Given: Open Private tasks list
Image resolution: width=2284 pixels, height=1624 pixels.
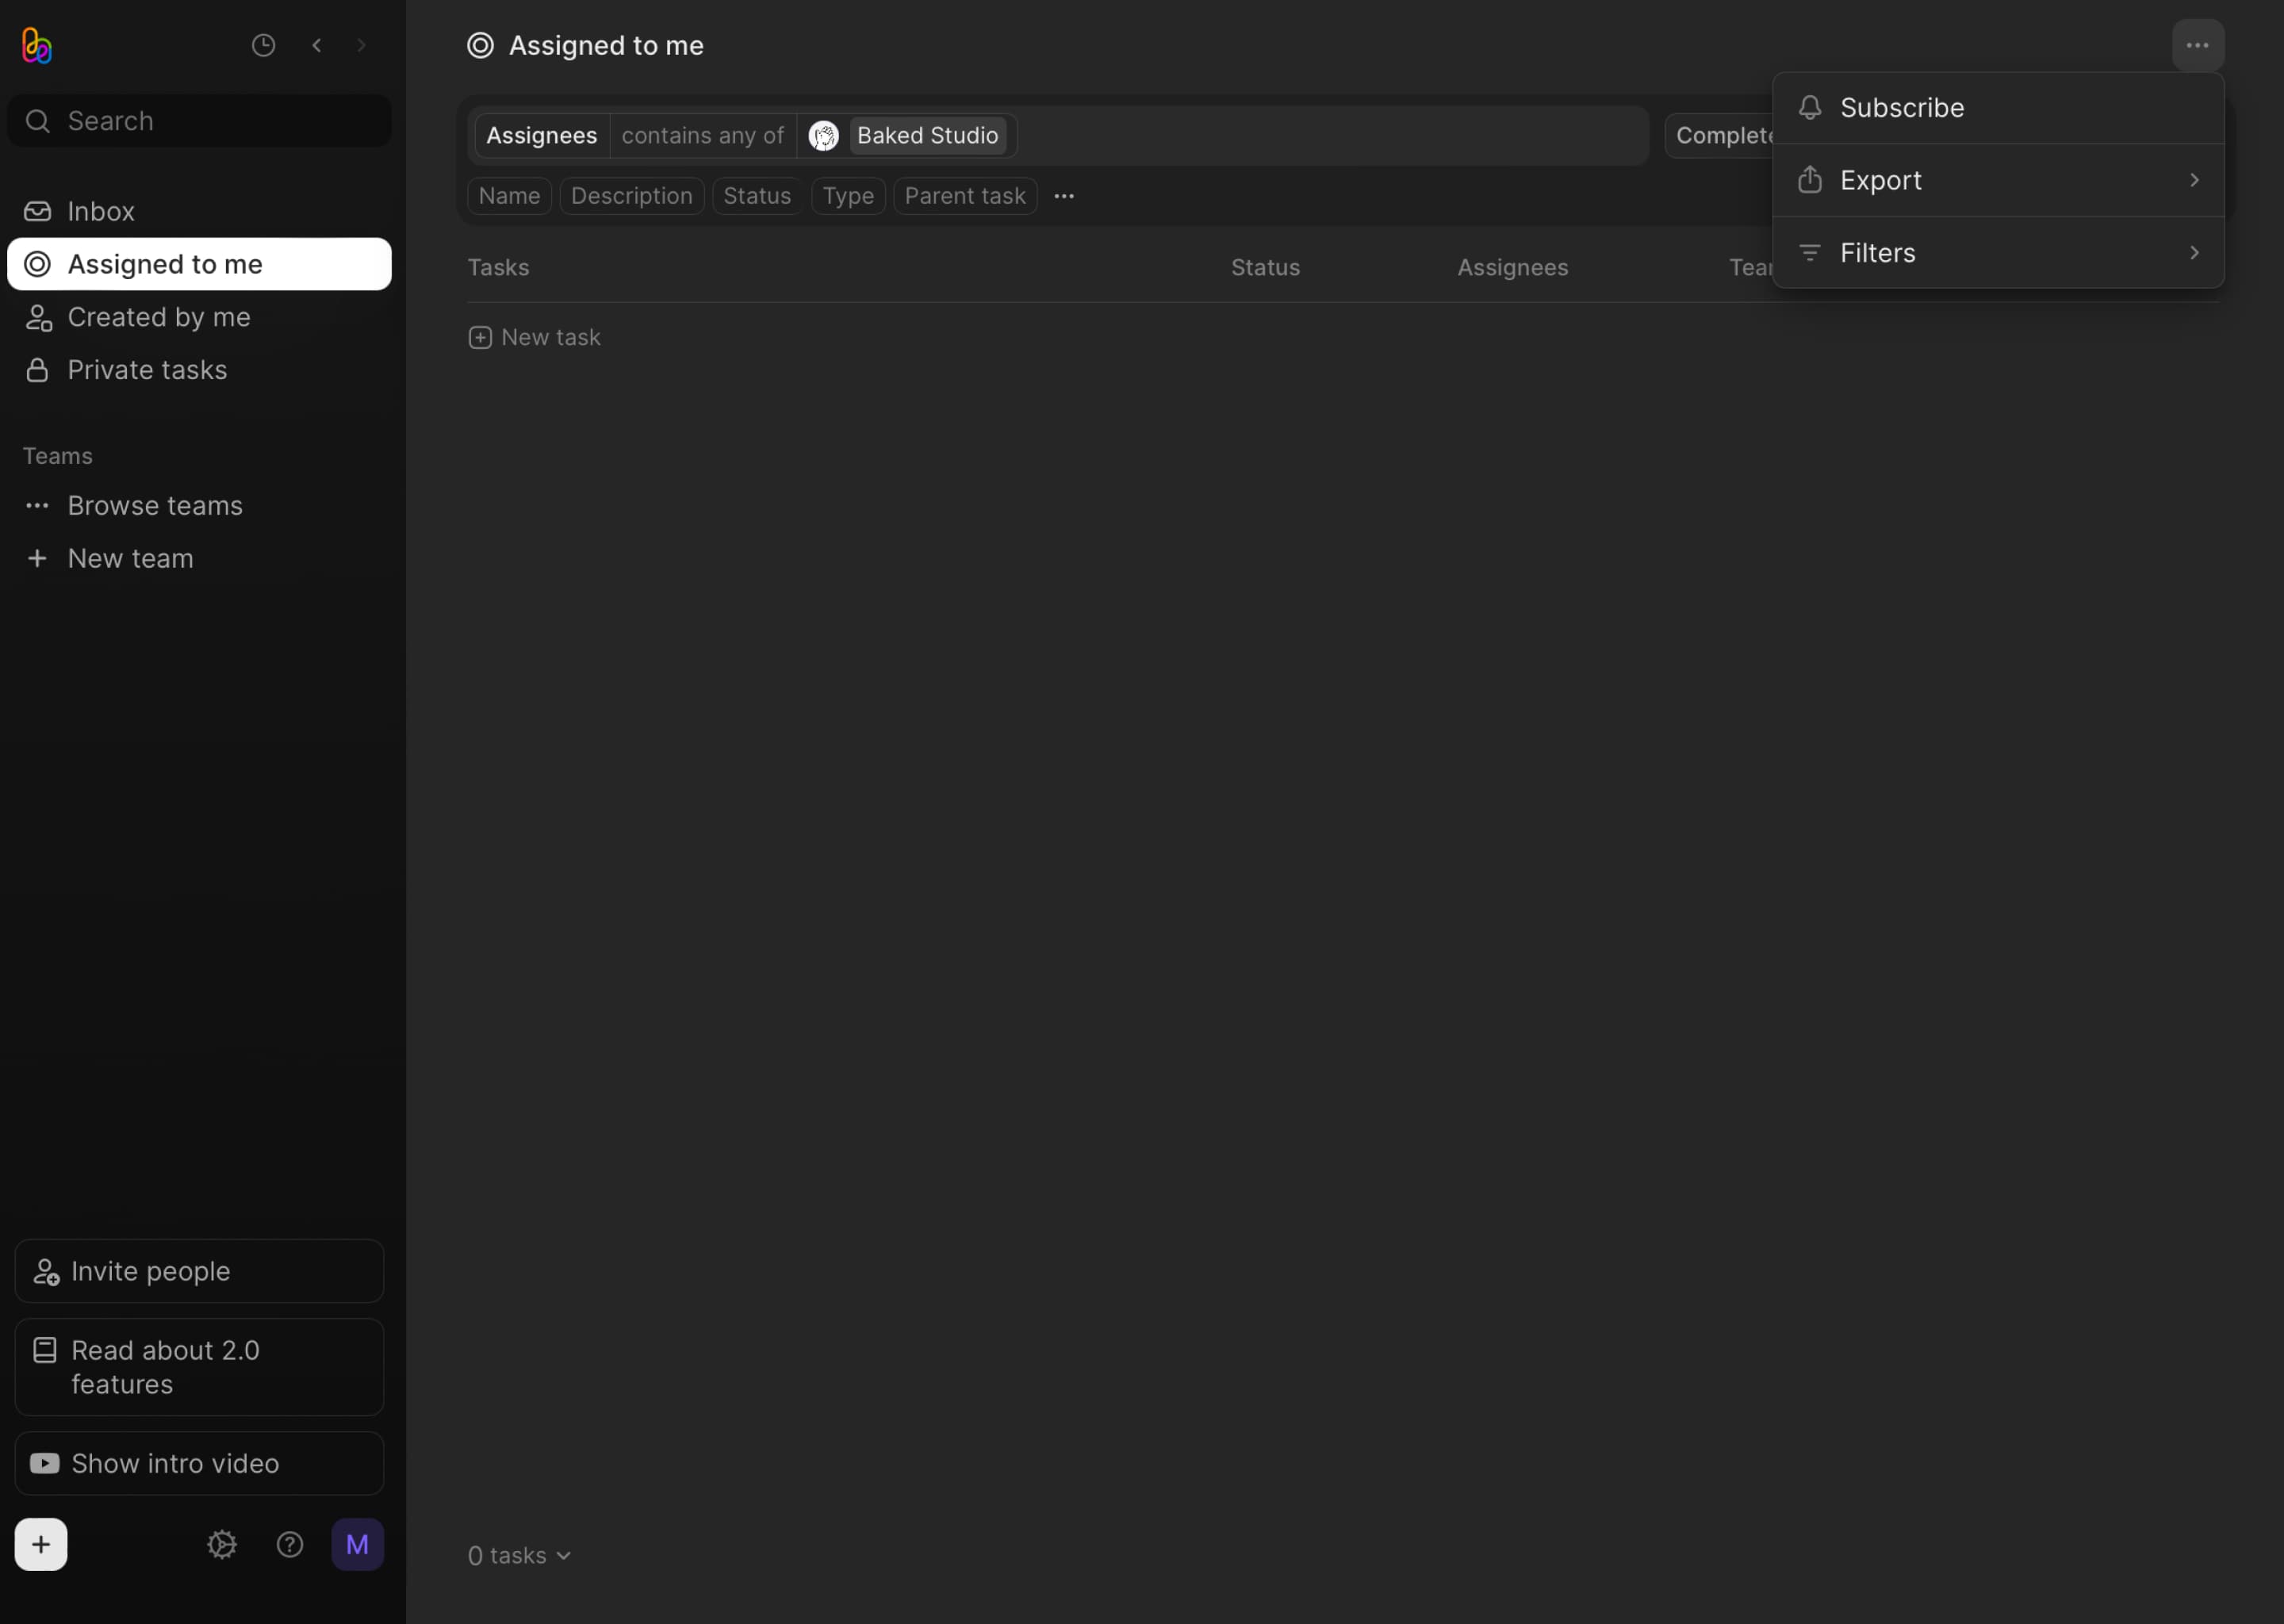Looking at the screenshot, I should [200, 370].
